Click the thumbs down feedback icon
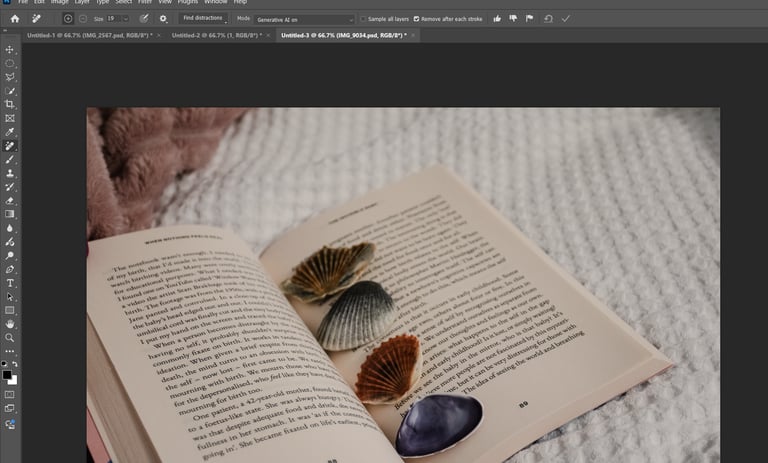The image size is (768, 463). pyautogui.click(x=513, y=19)
